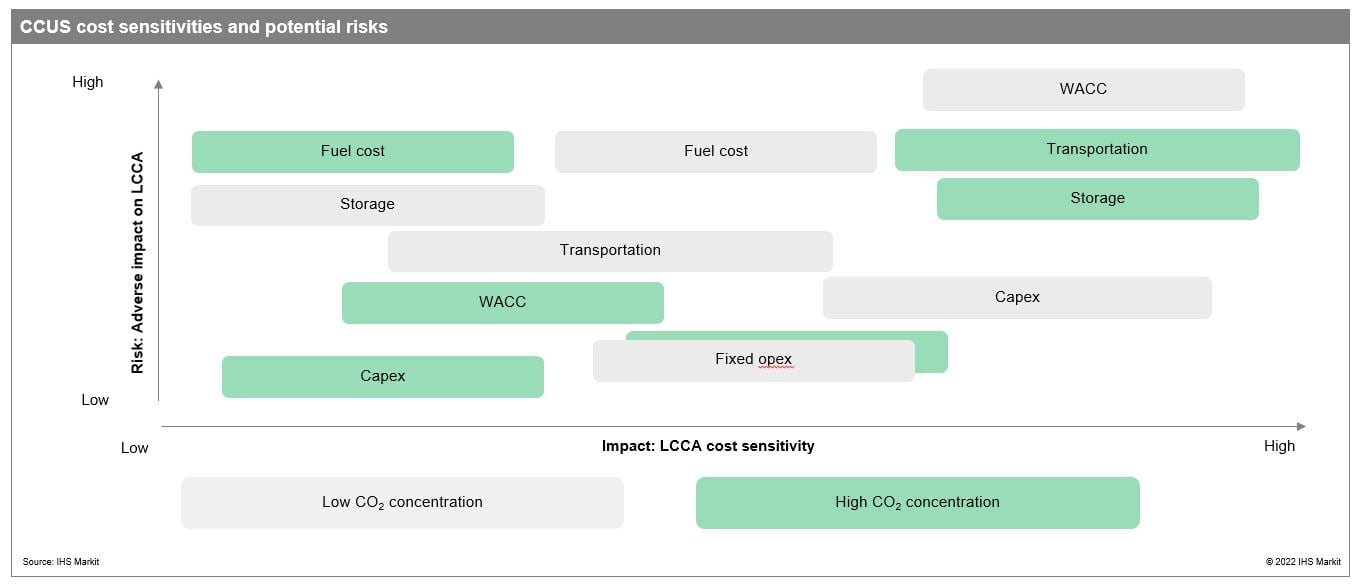Click the '© 2022 IHS Markit' copyright text
This screenshot has height=584, width=1360.
1302,562
